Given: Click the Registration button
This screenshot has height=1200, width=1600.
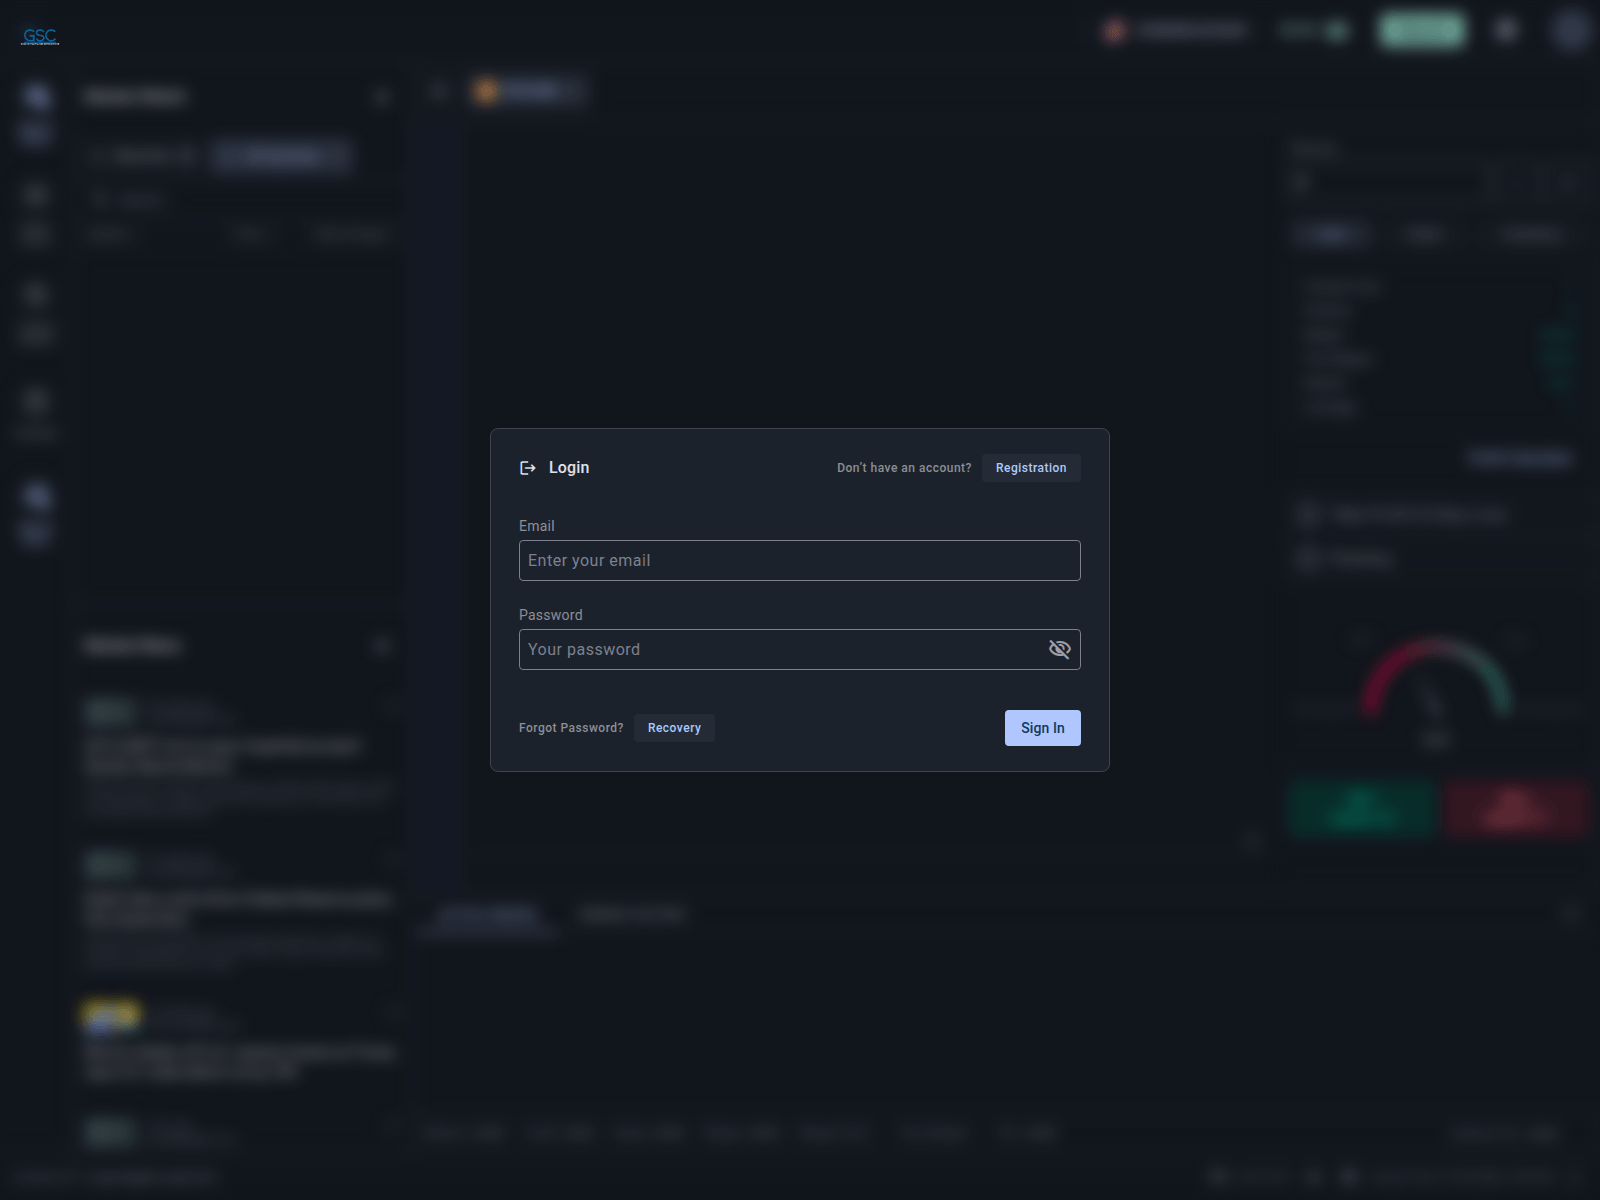Looking at the screenshot, I should tap(1031, 467).
